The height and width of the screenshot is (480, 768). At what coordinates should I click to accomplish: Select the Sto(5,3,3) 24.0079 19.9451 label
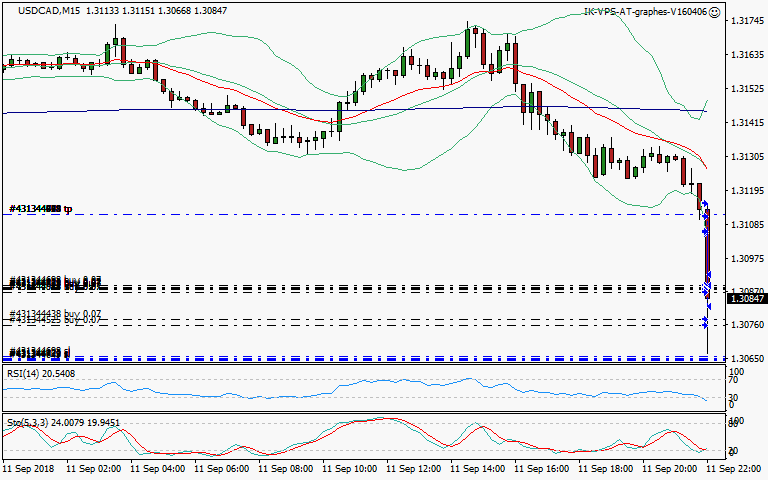click(x=63, y=422)
